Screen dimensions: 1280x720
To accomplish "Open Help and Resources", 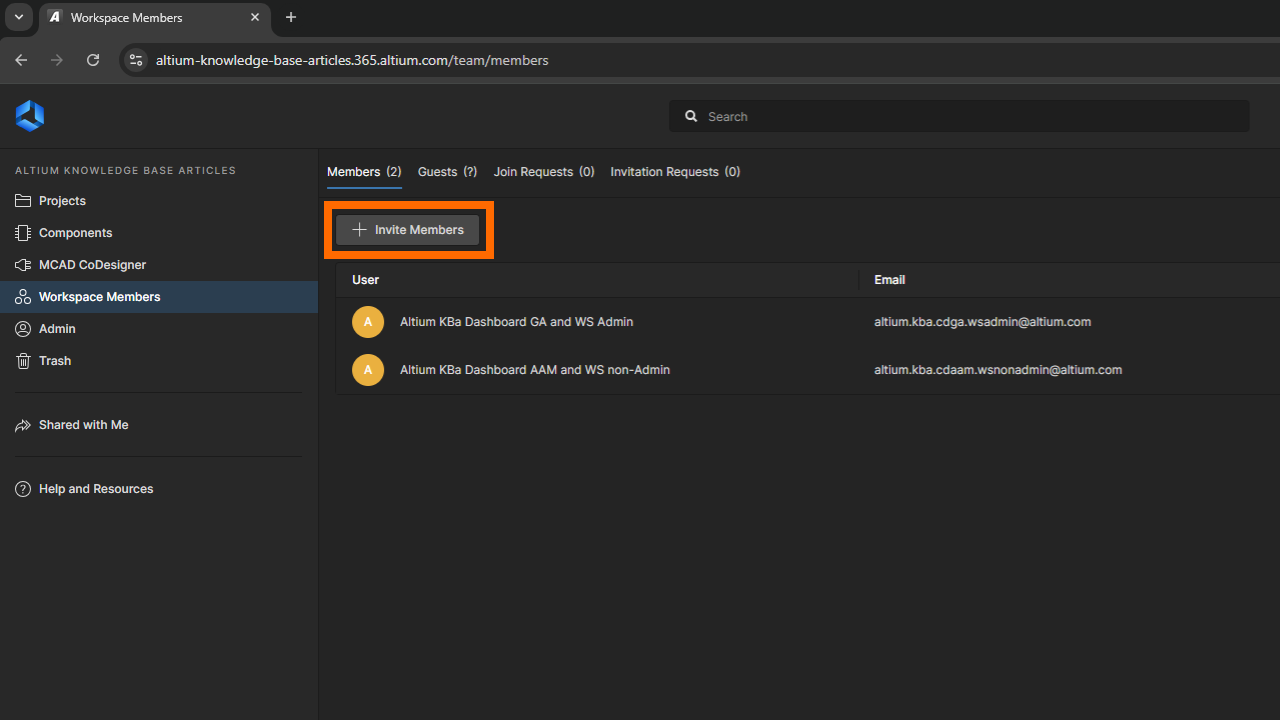I will [95, 489].
